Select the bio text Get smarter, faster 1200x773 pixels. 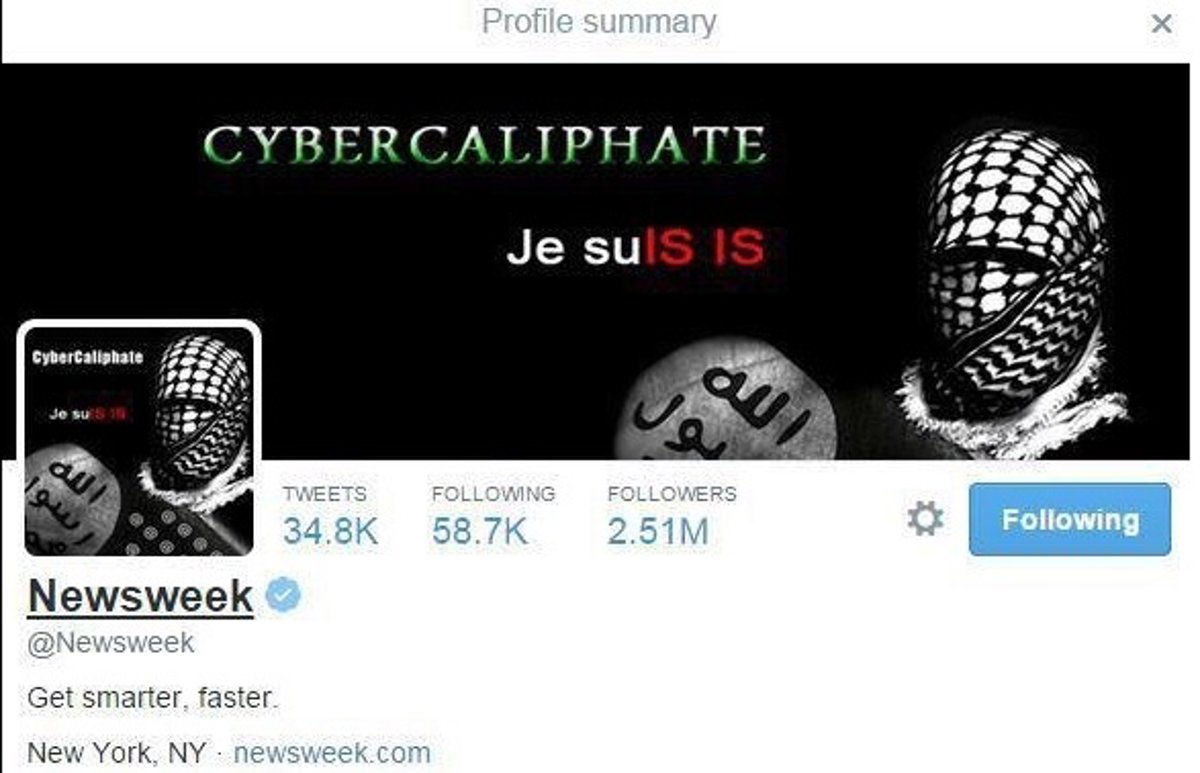click(153, 697)
